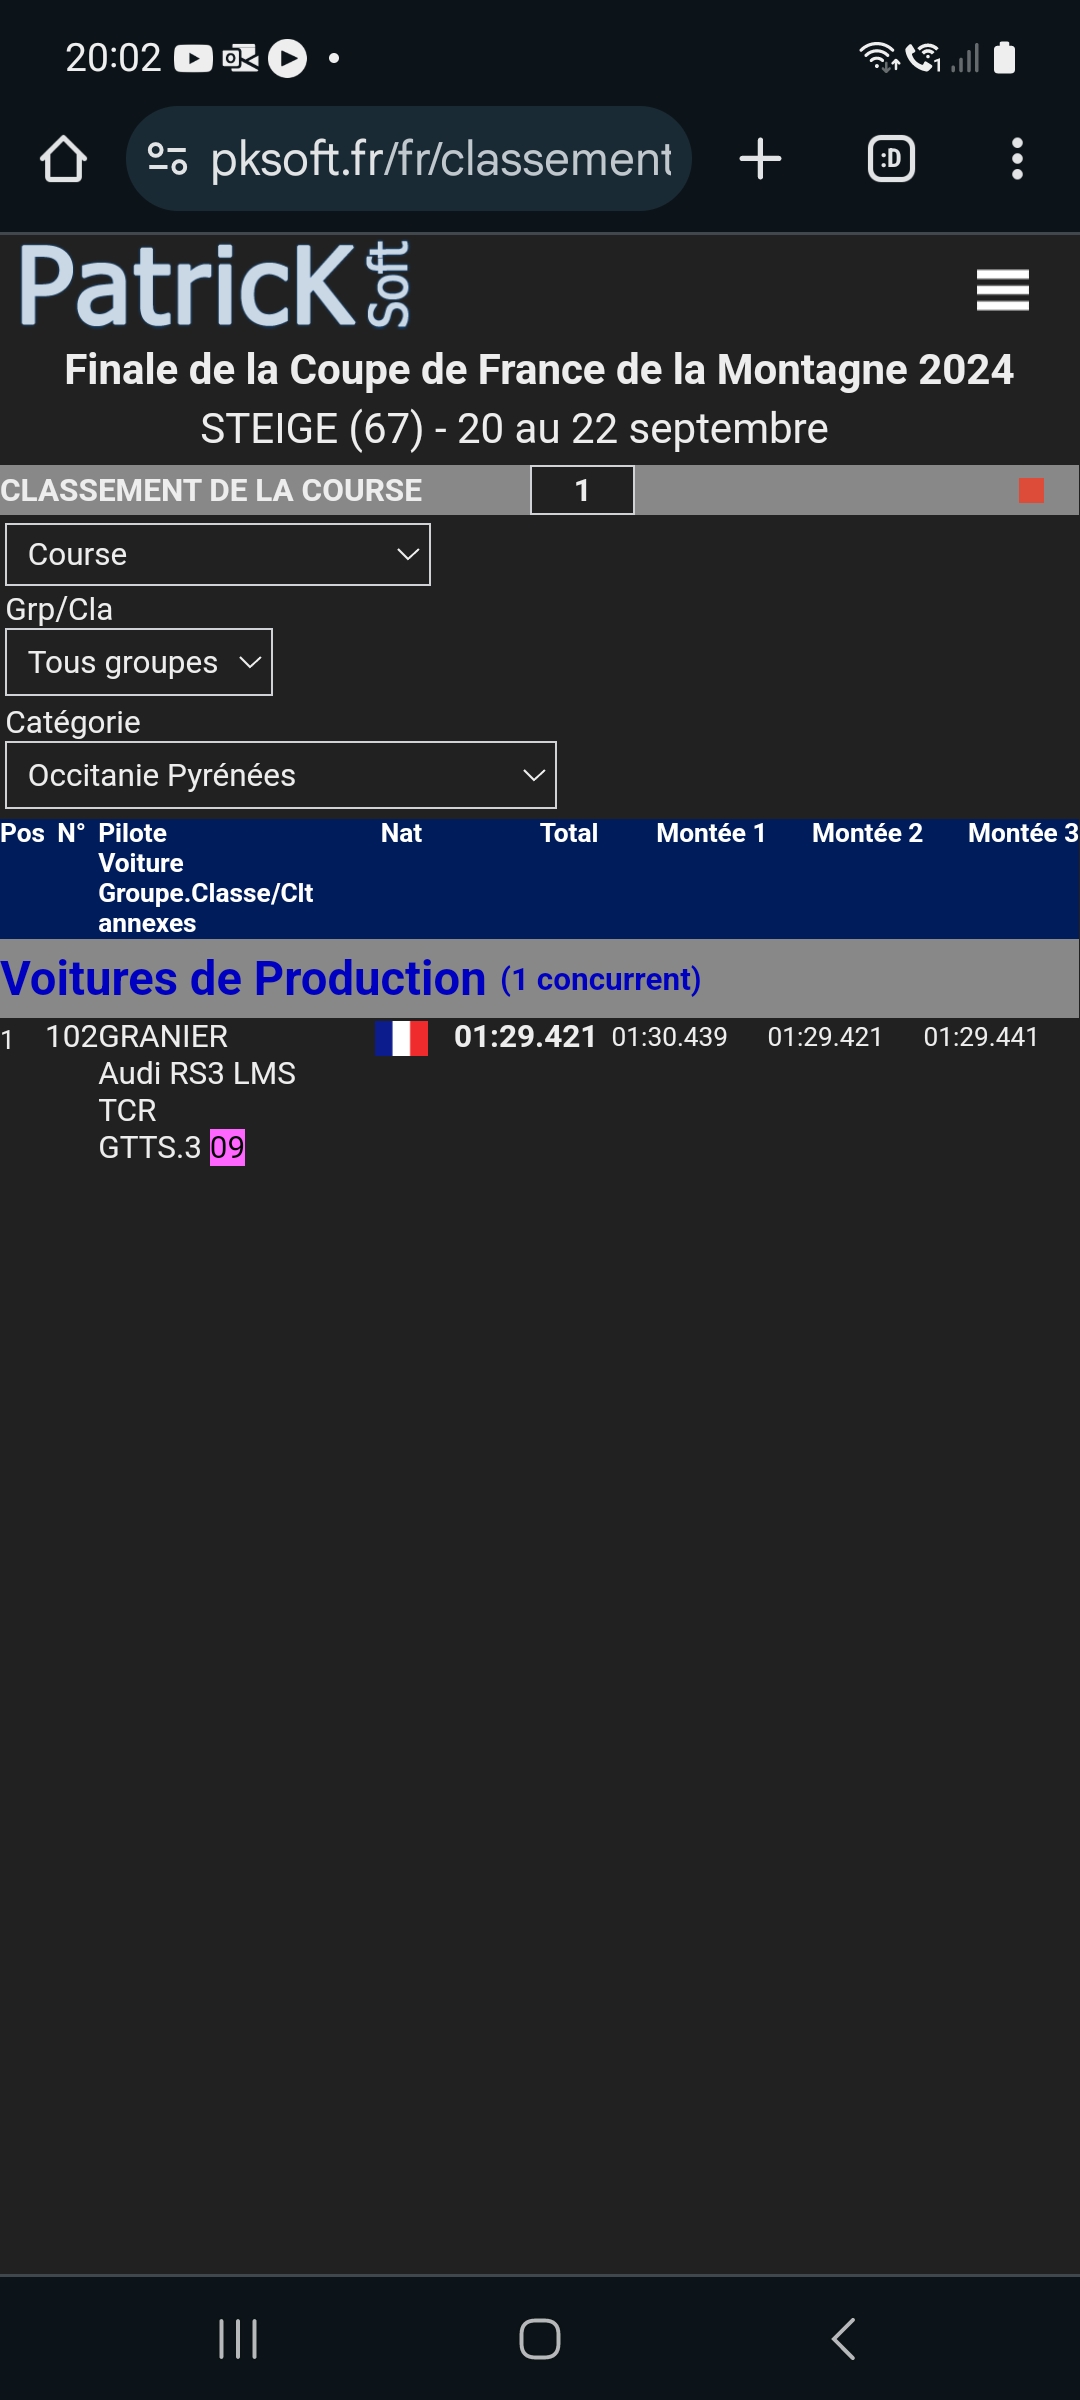The image size is (1080, 2400).
Task: Tap the YouTube notification icon in status bar
Action: 193,58
